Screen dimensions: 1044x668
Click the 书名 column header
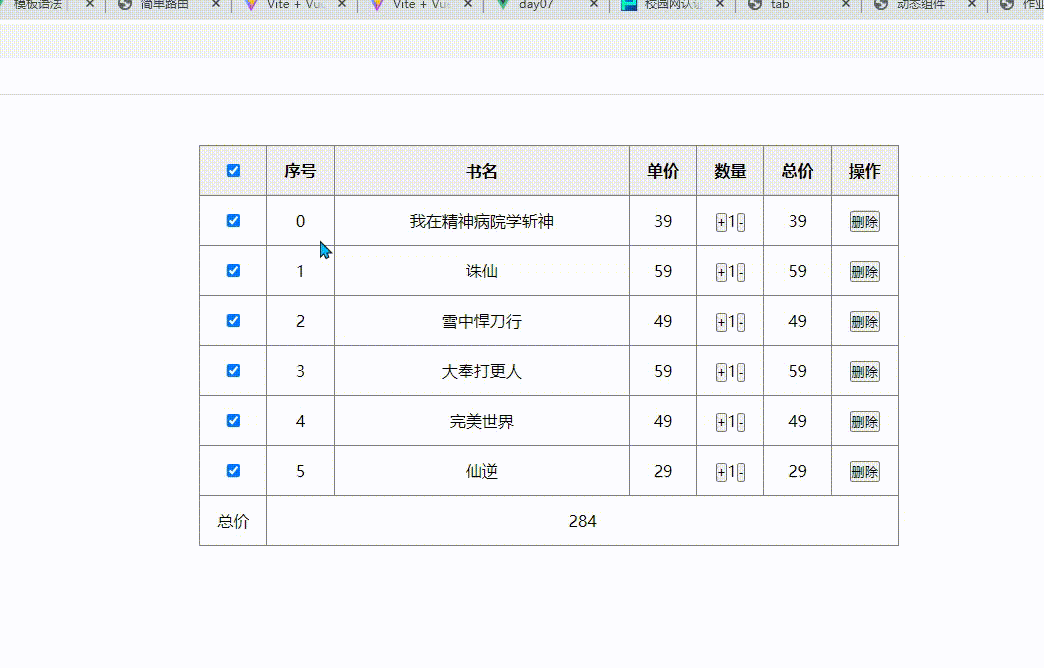tap(481, 171)
